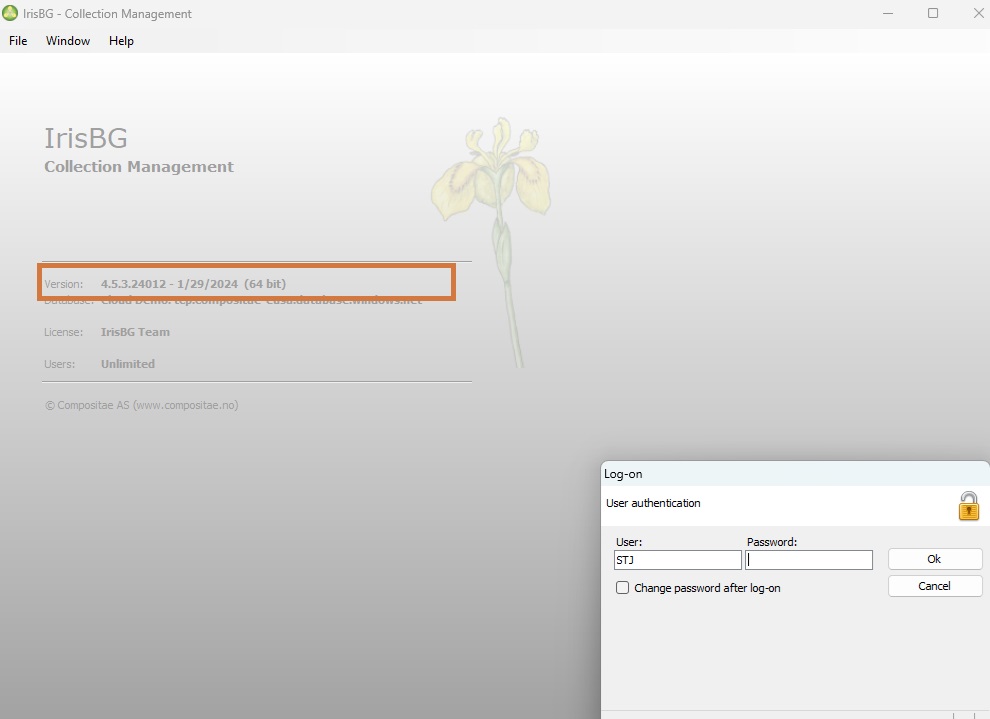This screenshot has height=719, width=990.
Task: Open the Help menu
Action: [x=121, y=41]
